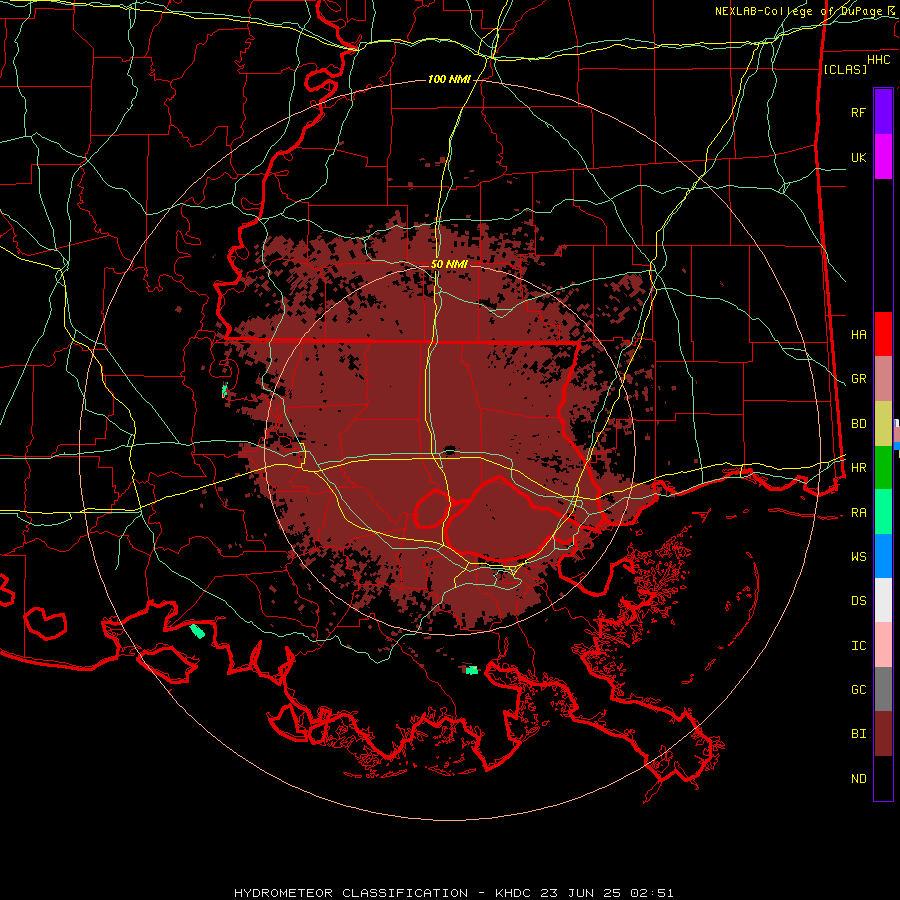This screenshot has height=900, width=900.
Task: Click the BI legend label
Action: click(x=858, y=734)
